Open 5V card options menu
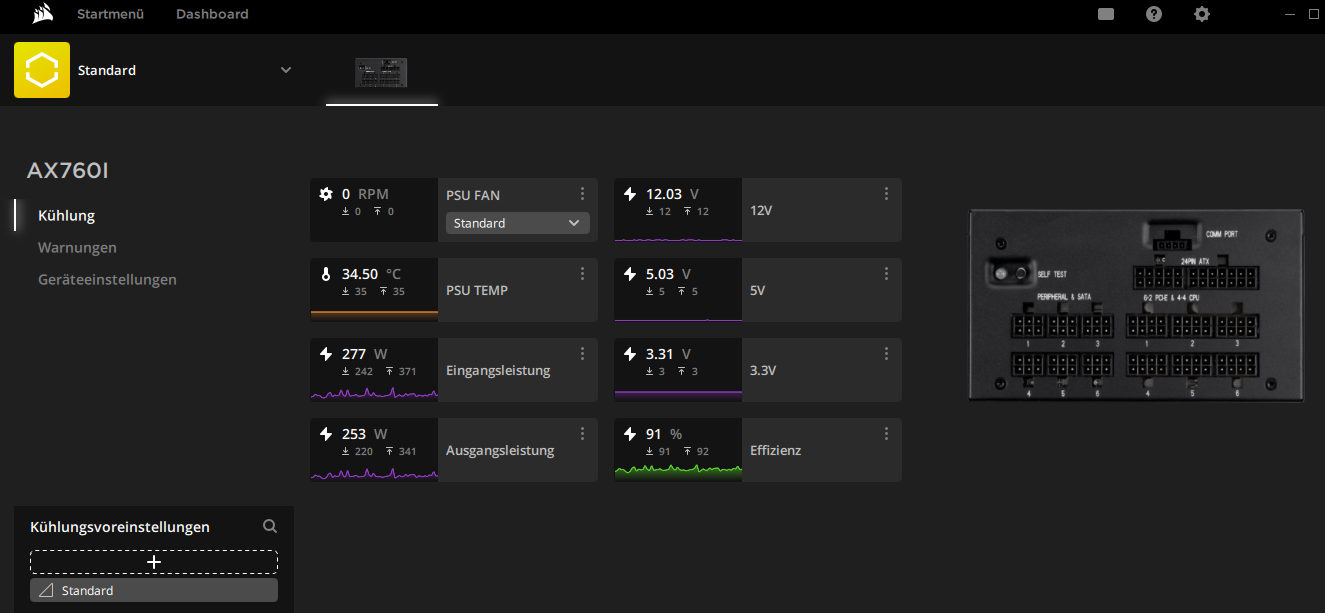The image size is (1325, 613). pyautogui.click(x=886, y=273)
